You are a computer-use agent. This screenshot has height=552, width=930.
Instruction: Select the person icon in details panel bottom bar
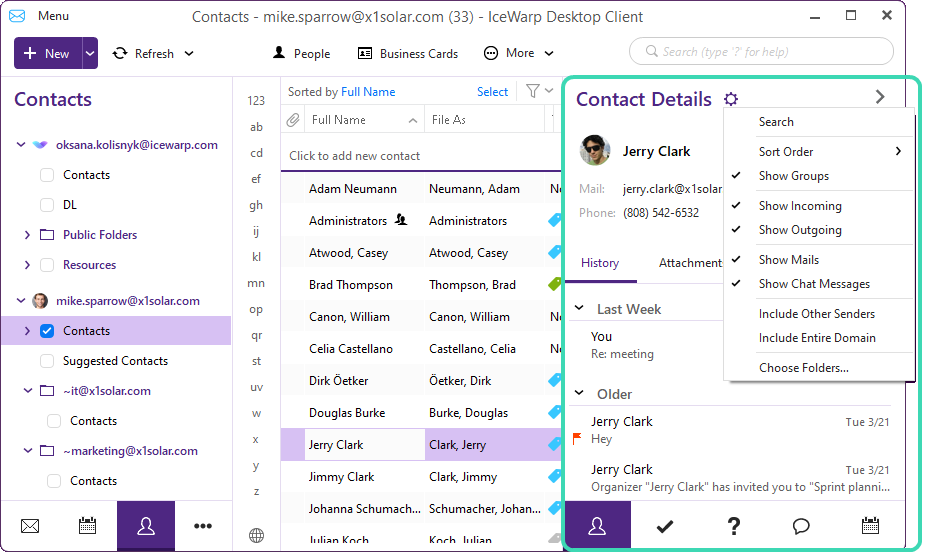click(597, 526)
